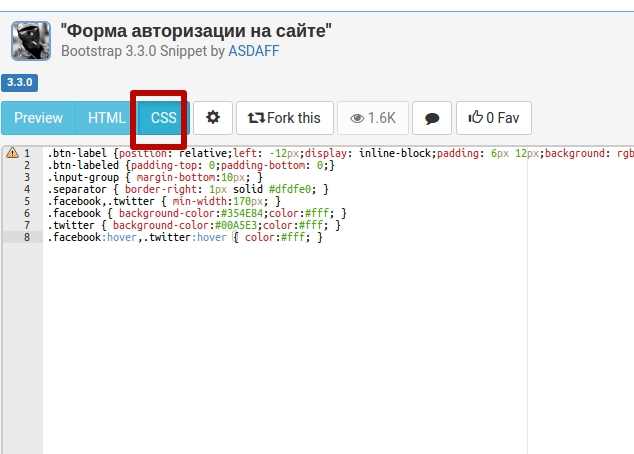Mark as favorite with 0 Fav button
The image size is (634, 454).
494,118
